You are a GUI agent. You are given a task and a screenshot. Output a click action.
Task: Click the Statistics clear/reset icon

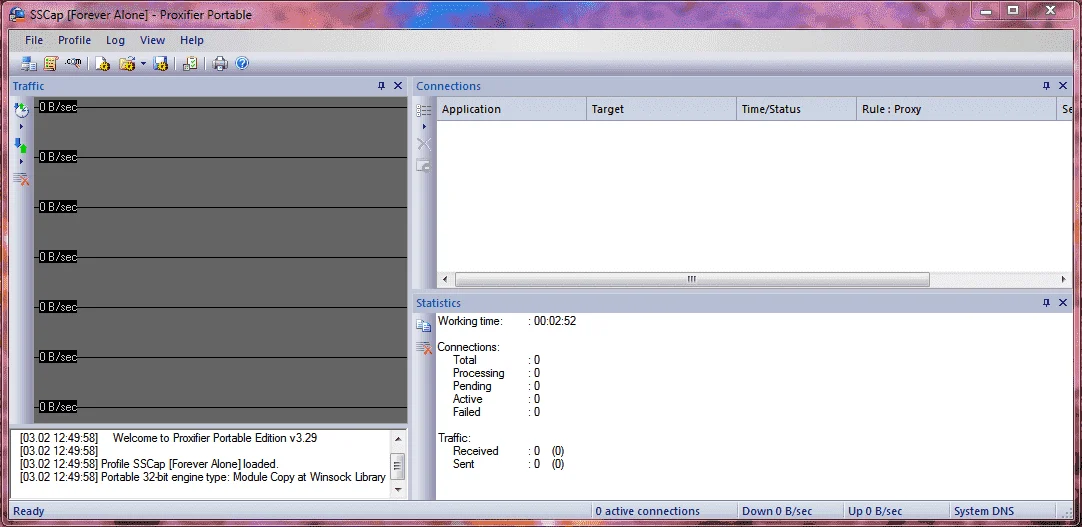(x=424, y=348)
